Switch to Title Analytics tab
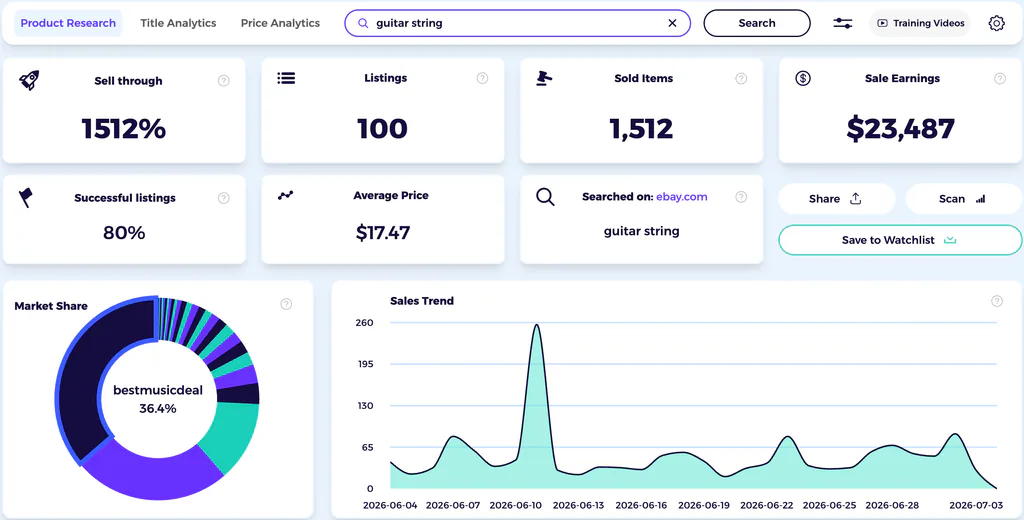The width and height of the screenshot is (1024, 520). 178,23
